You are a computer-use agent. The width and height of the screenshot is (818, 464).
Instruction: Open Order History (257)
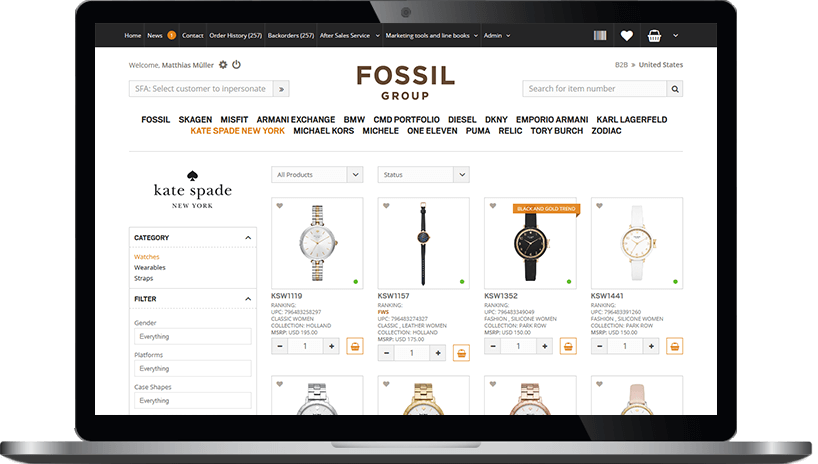click(x=236, y=35)
